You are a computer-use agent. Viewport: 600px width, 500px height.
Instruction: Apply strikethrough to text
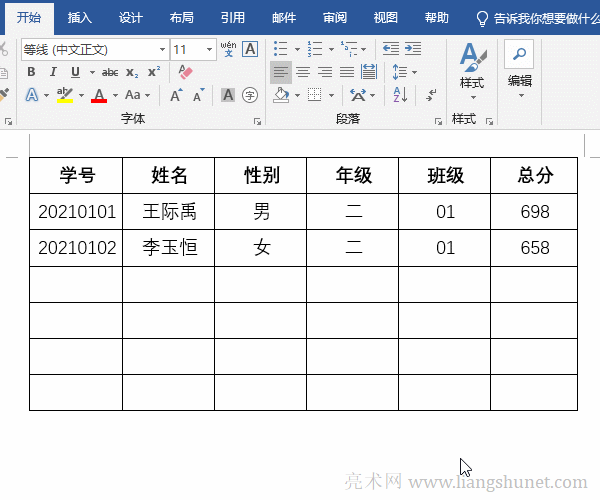click(110, 72)
